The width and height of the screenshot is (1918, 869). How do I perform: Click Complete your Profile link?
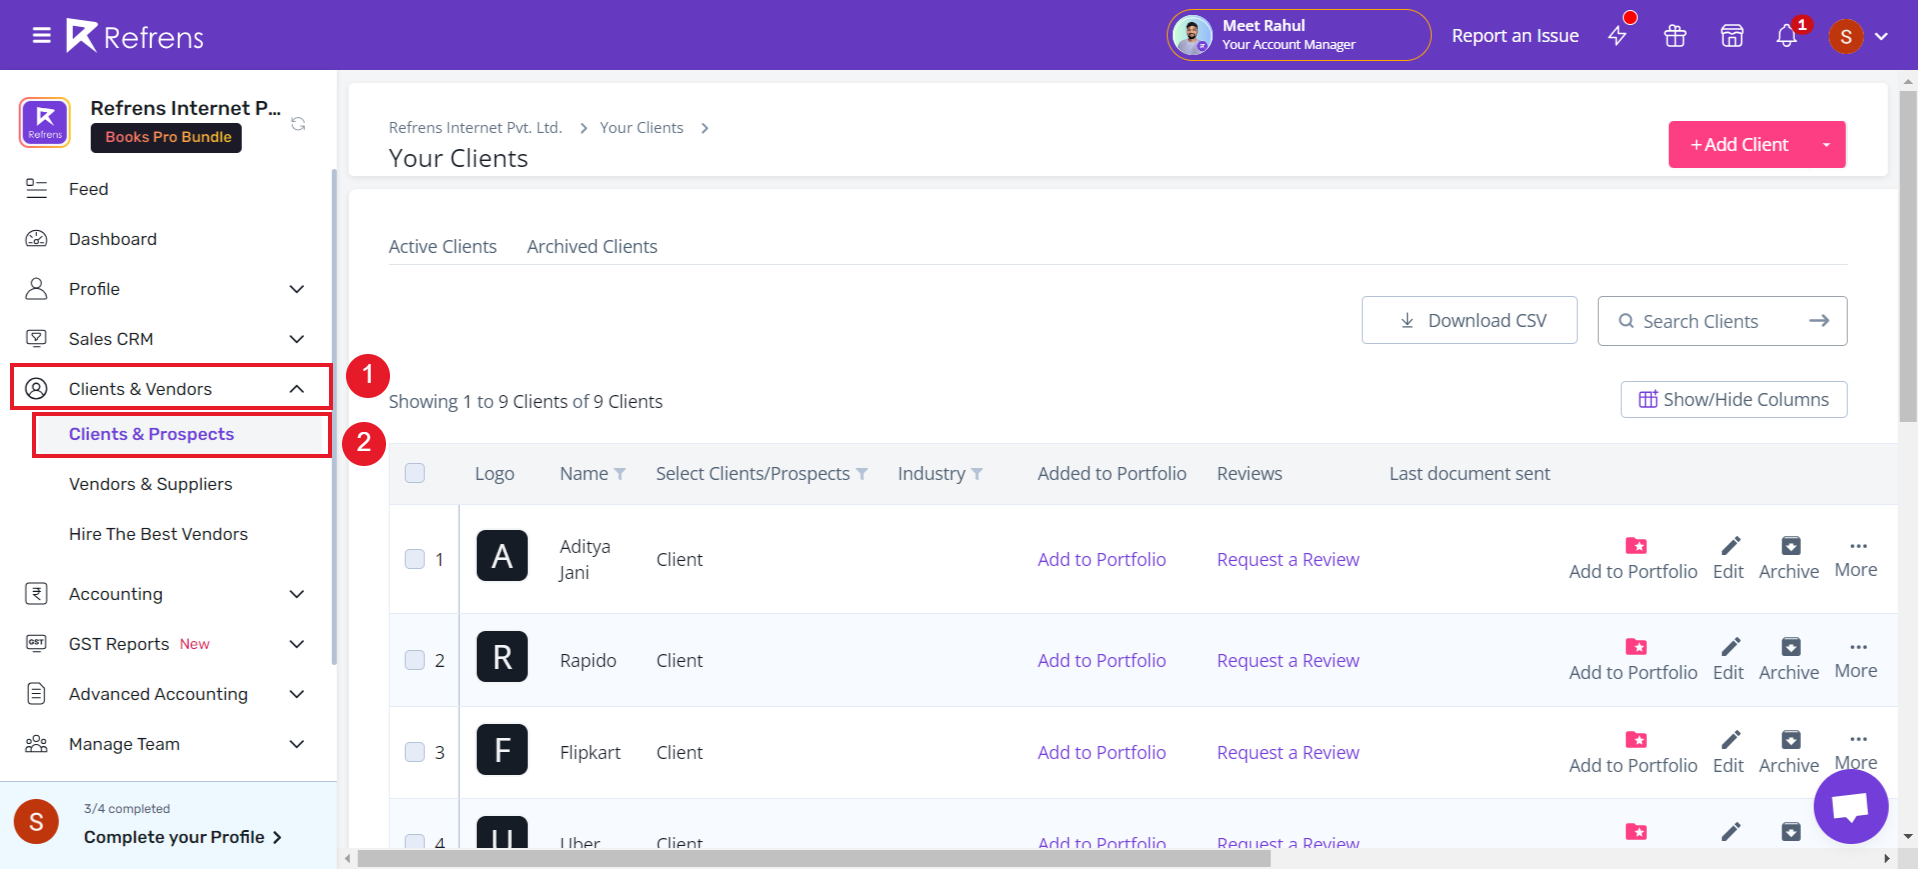pyautogui.click(x=183, y=837)
